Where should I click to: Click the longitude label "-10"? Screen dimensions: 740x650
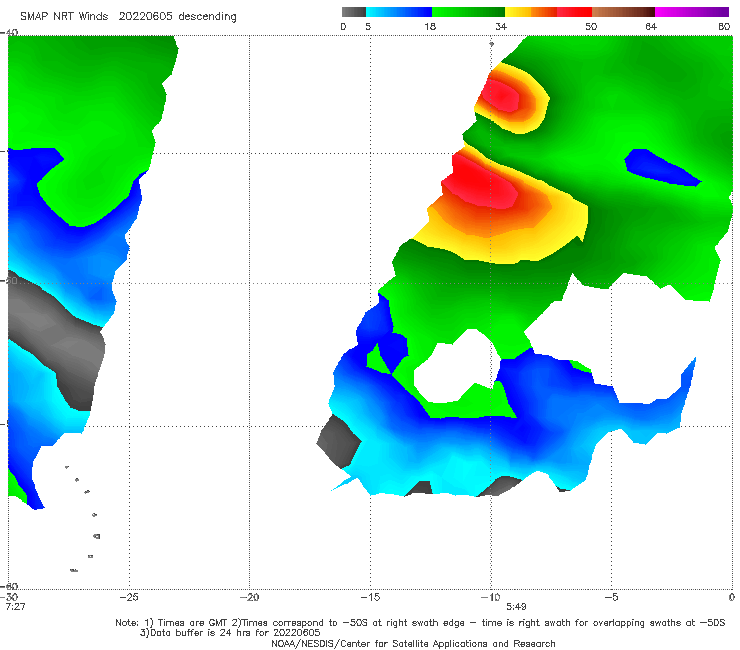[x=490, y=597]
